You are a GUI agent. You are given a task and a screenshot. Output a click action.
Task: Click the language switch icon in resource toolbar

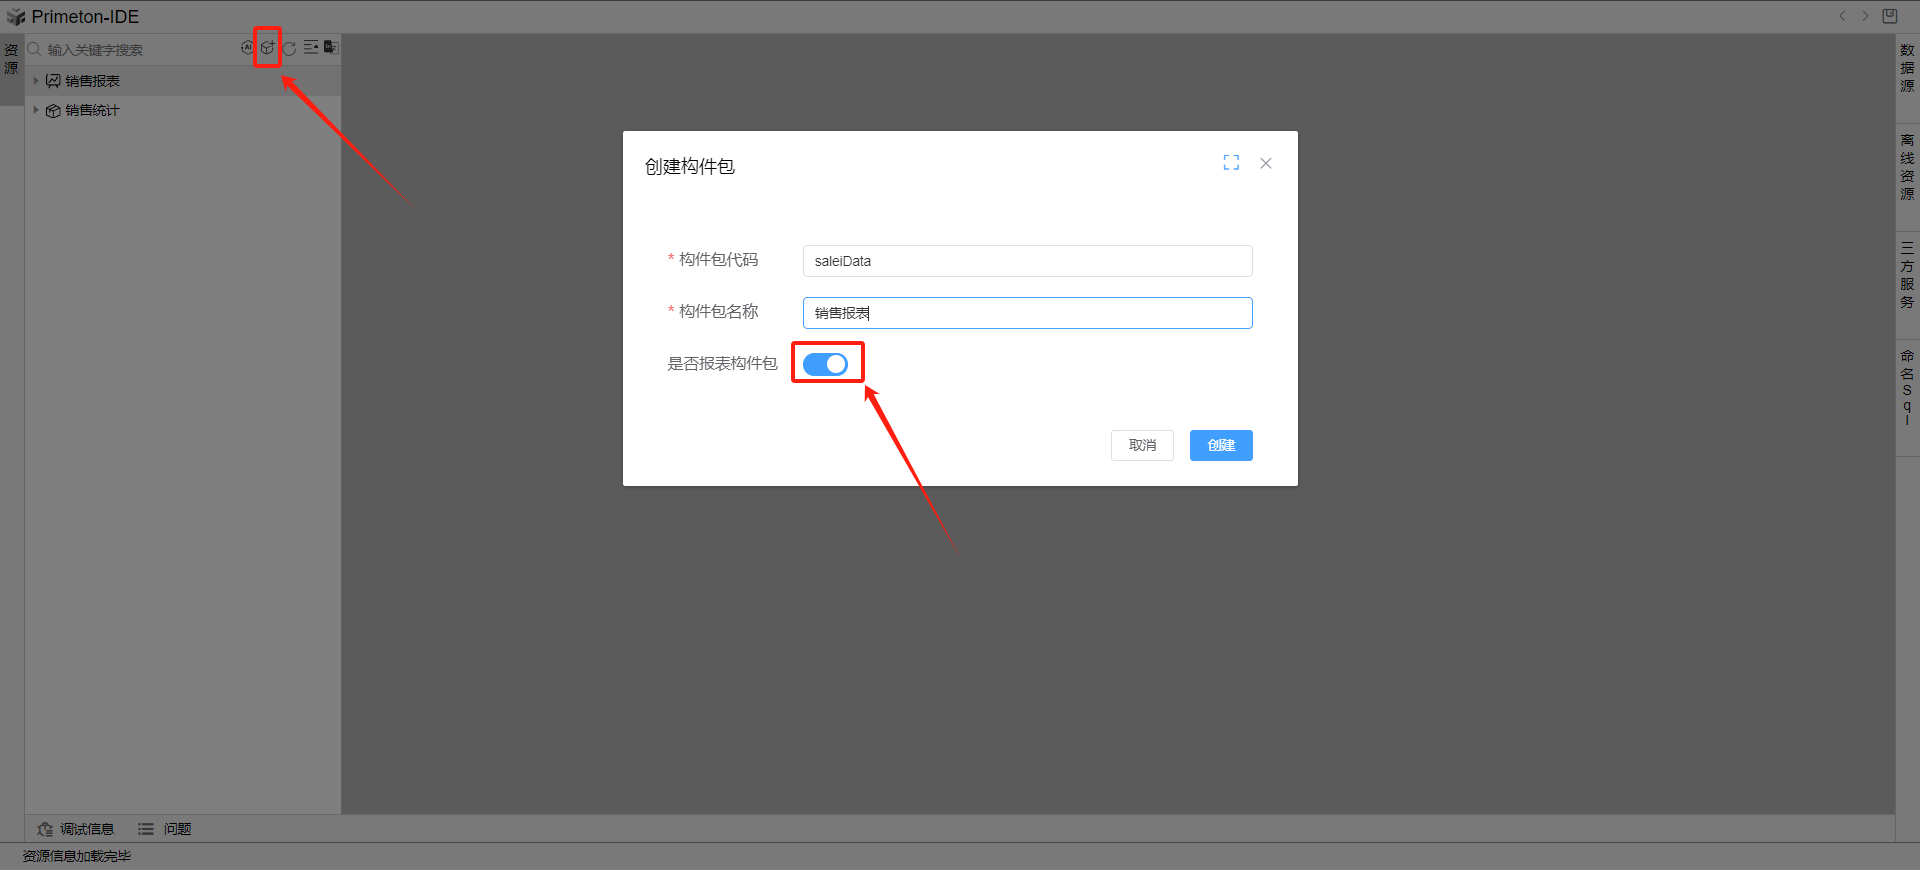click(x=331, y=48)
